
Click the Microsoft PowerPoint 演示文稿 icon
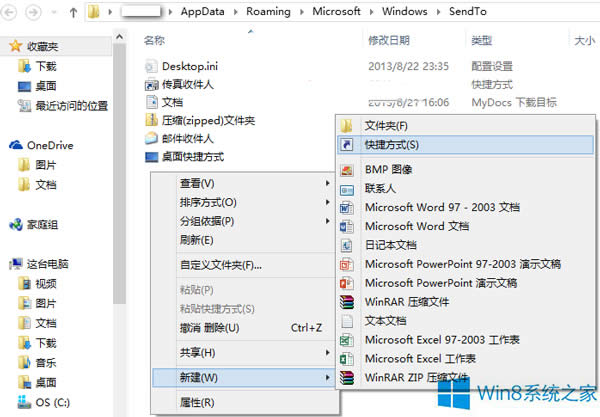pyautogui.click(x=347, y=283)
